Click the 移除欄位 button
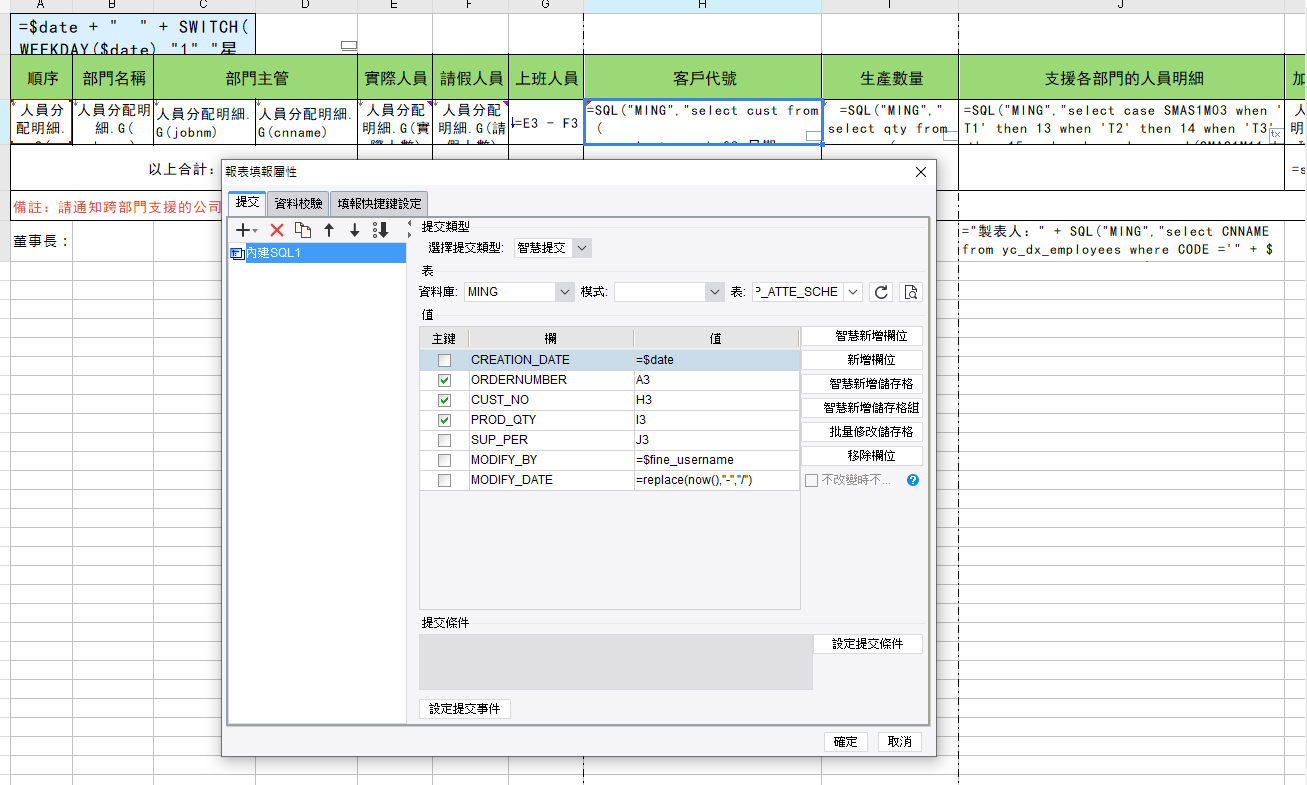This screenshot has width=1307, height=785. 862,456
